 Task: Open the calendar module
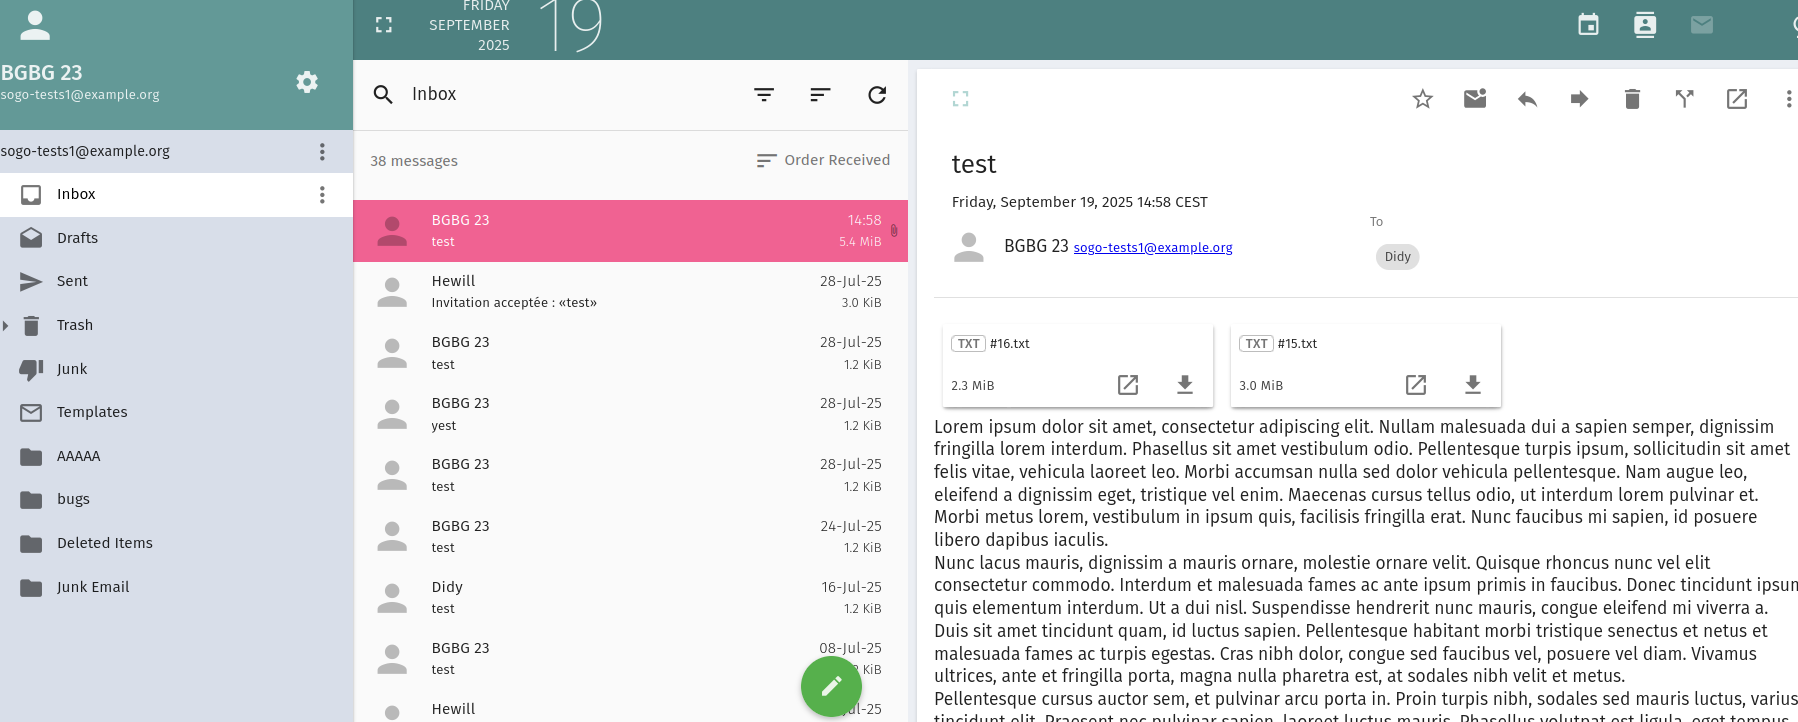(1588, 25)
